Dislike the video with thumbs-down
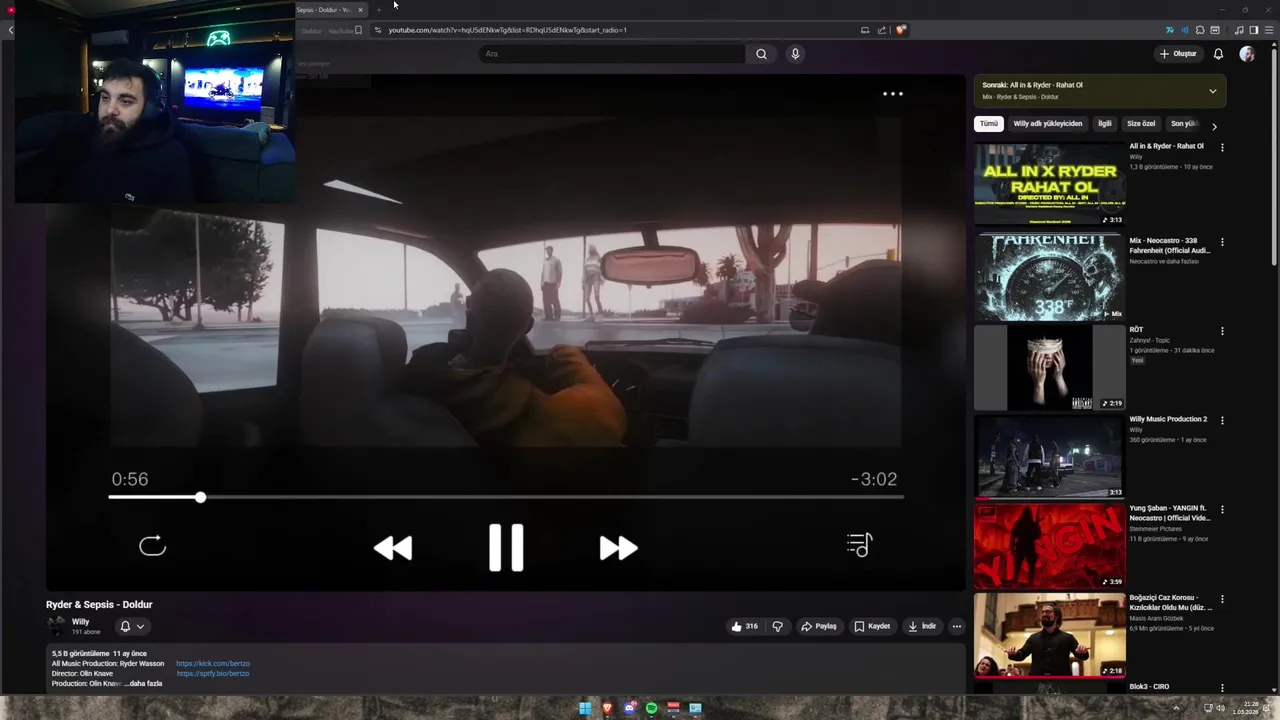 (777, 627)
